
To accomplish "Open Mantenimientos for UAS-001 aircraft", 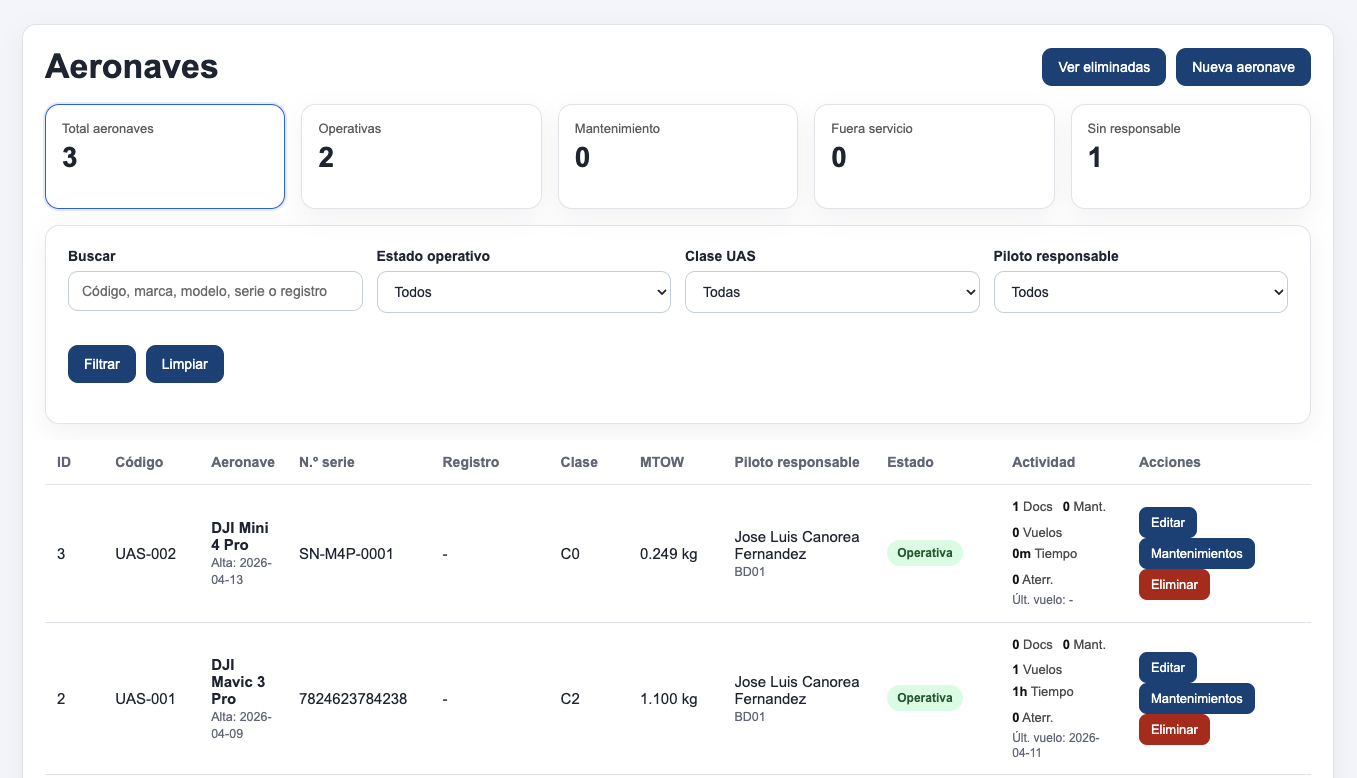I will [x=1197, y=698].
